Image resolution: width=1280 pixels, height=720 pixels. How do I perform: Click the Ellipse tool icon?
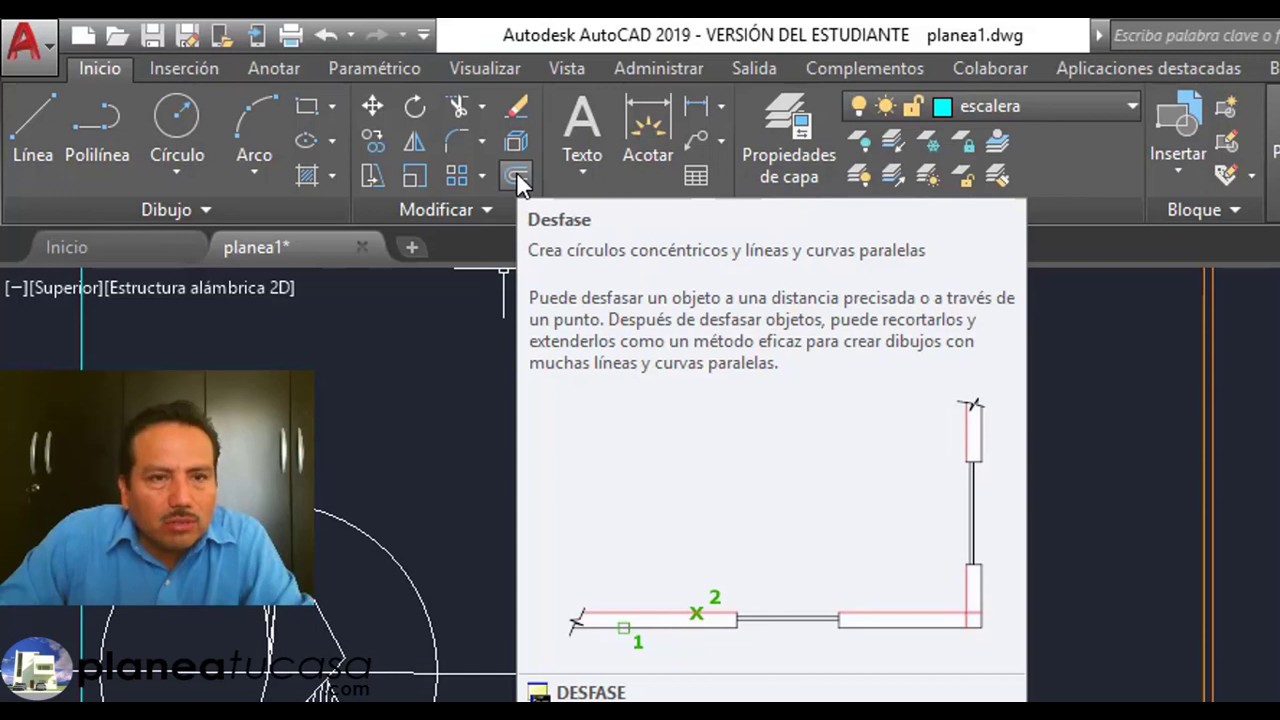tap(307, 141)
